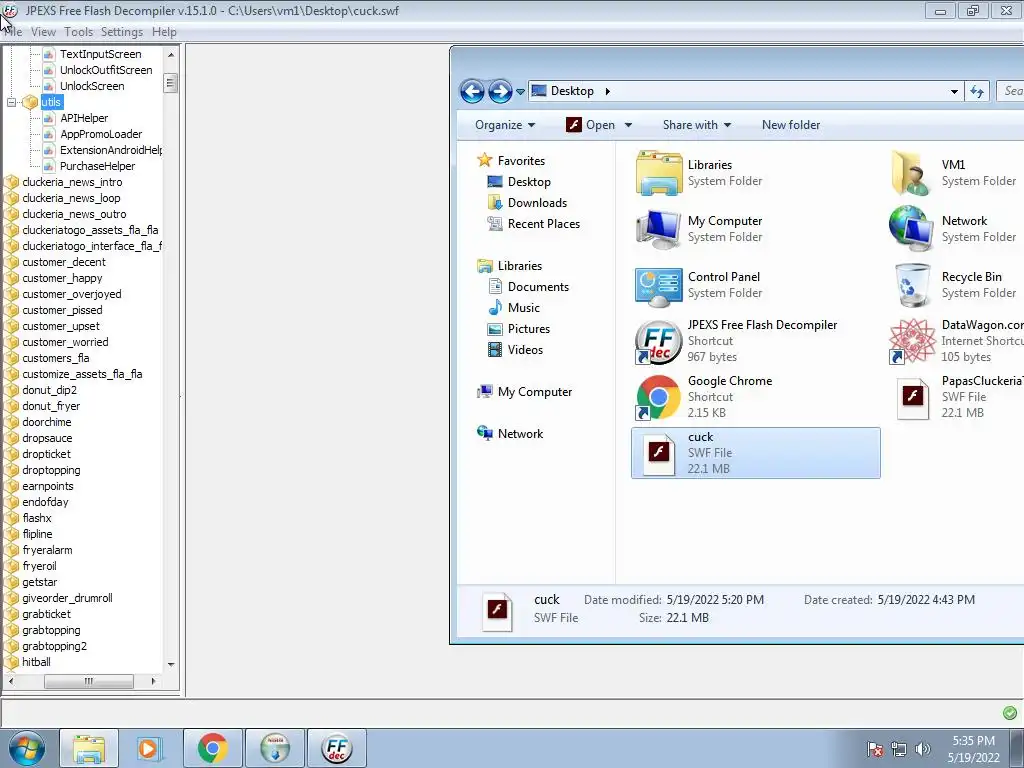Click the Explorer refresh button
The width and height of the screenshot is (1024, 768).
coord(977,91)
